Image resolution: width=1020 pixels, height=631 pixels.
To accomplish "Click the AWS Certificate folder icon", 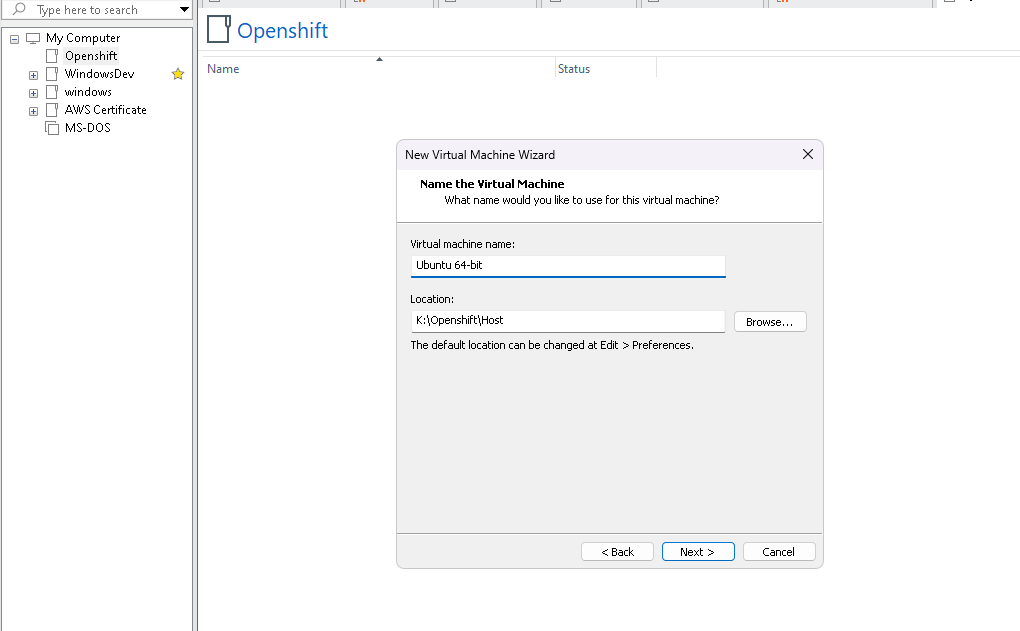I will [52, 110].
